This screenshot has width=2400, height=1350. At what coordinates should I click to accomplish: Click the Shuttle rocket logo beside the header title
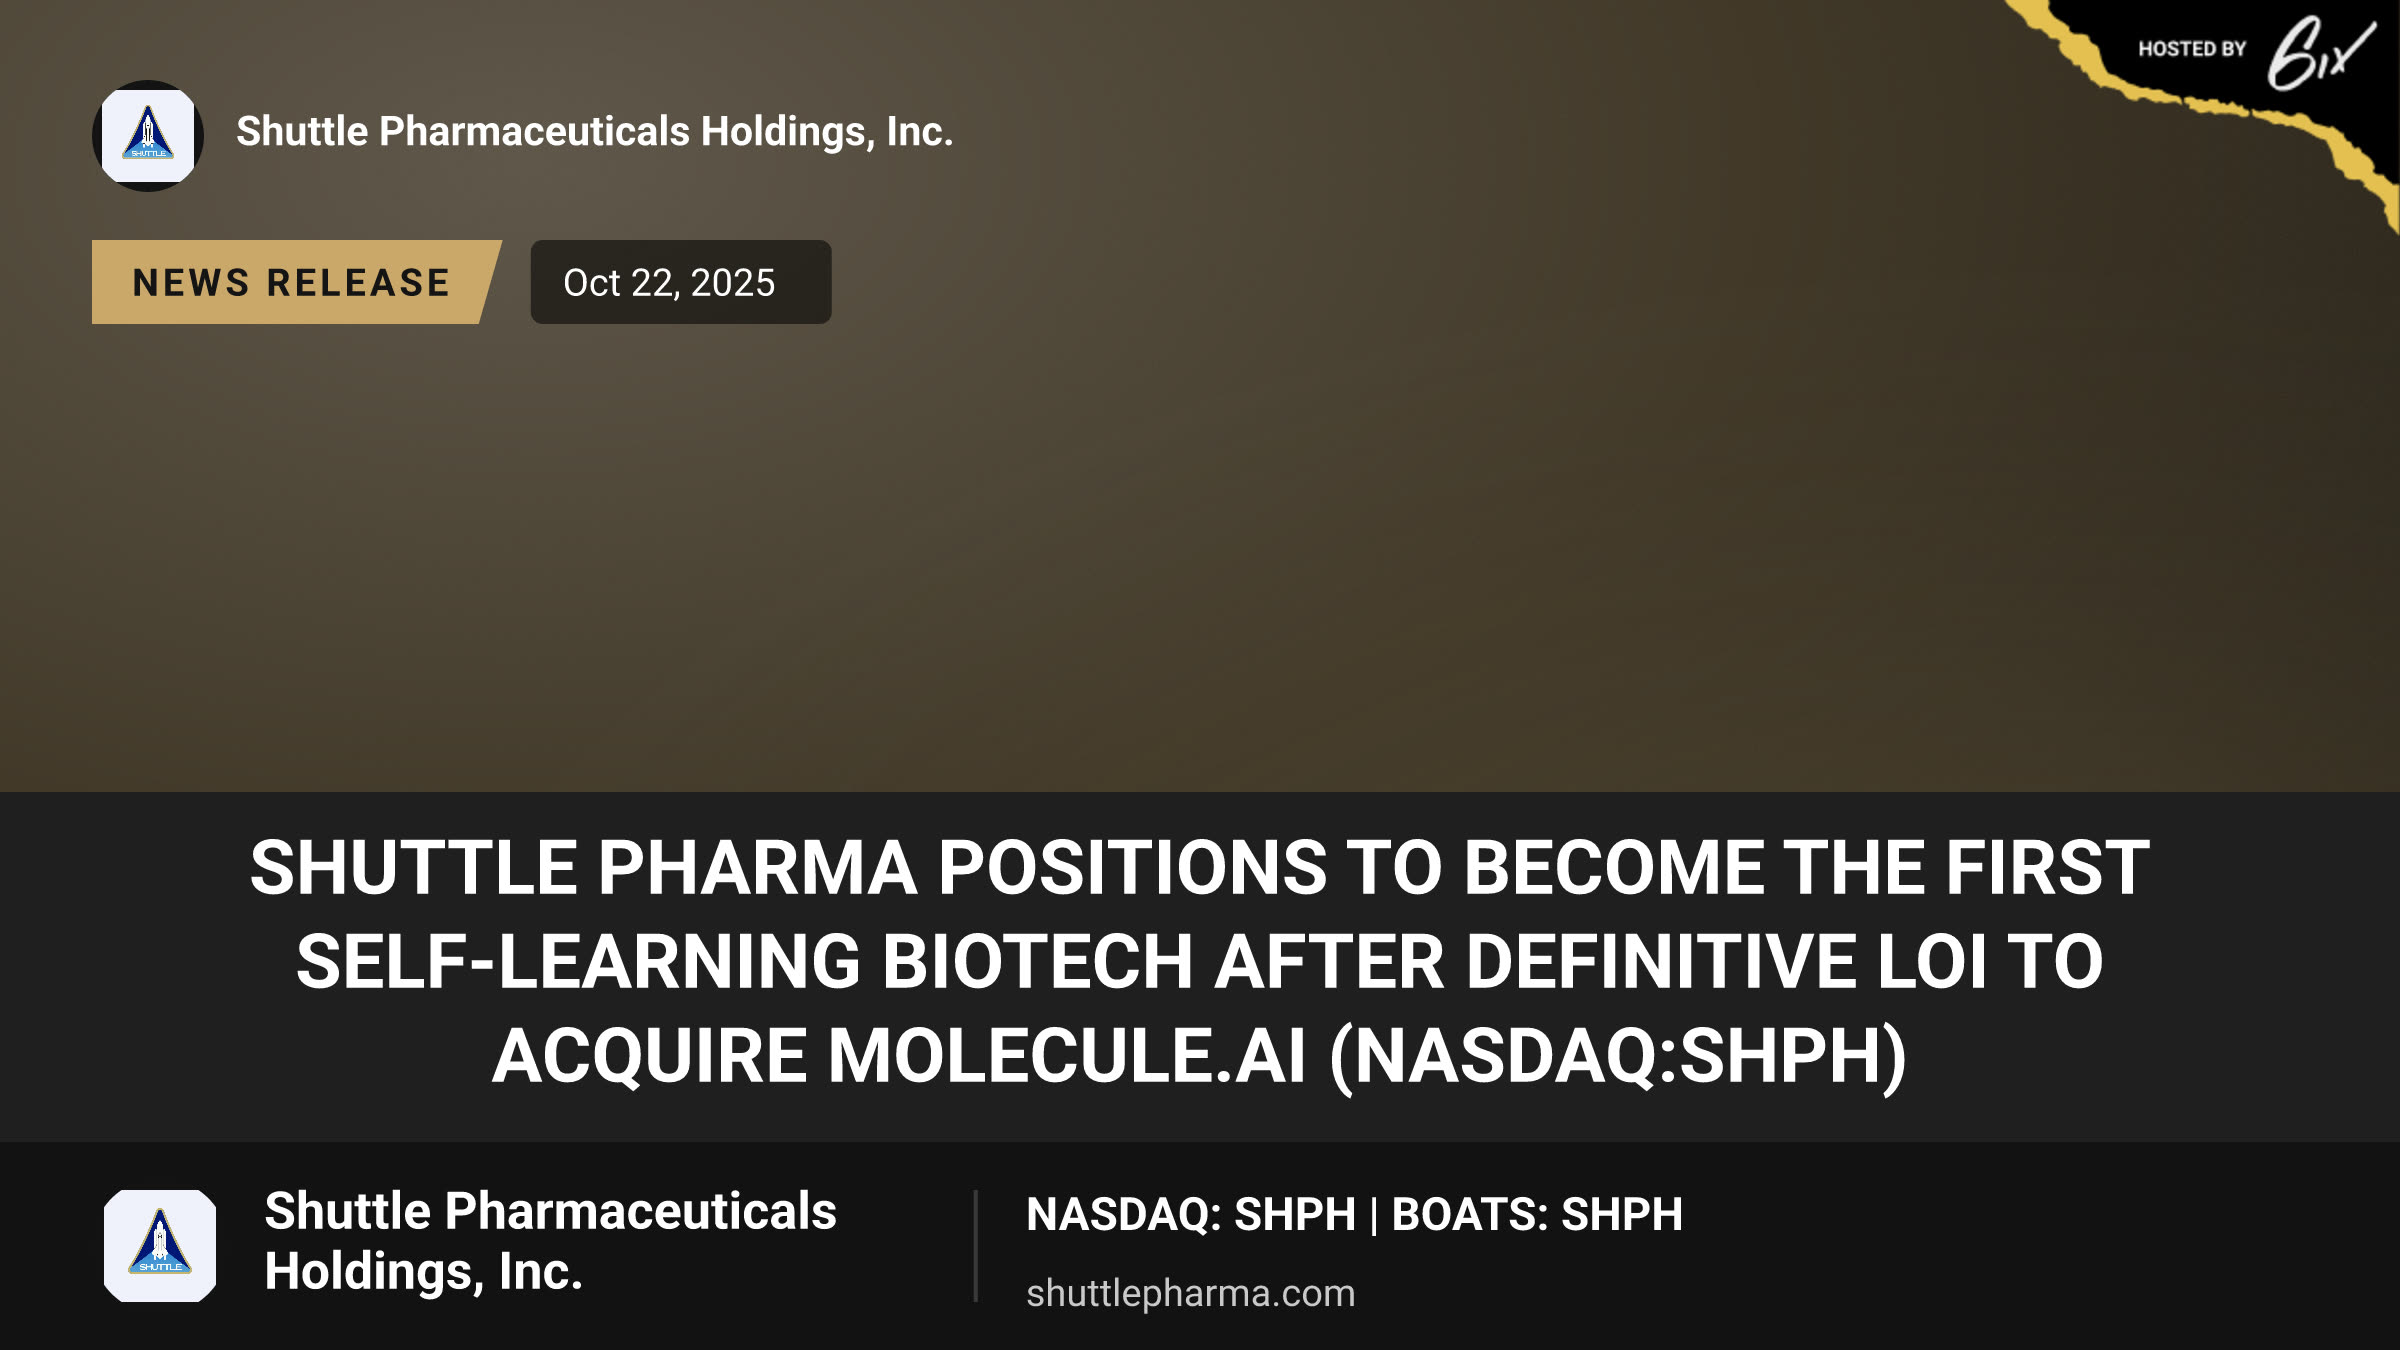[x=148, y=136]
